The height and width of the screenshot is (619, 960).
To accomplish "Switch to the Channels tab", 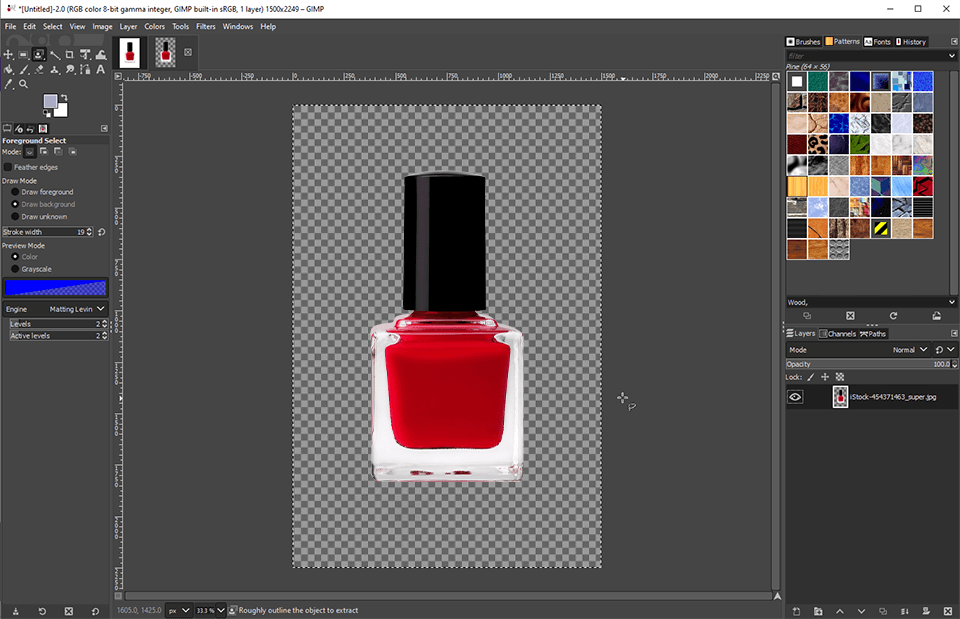I will [838, 334].
